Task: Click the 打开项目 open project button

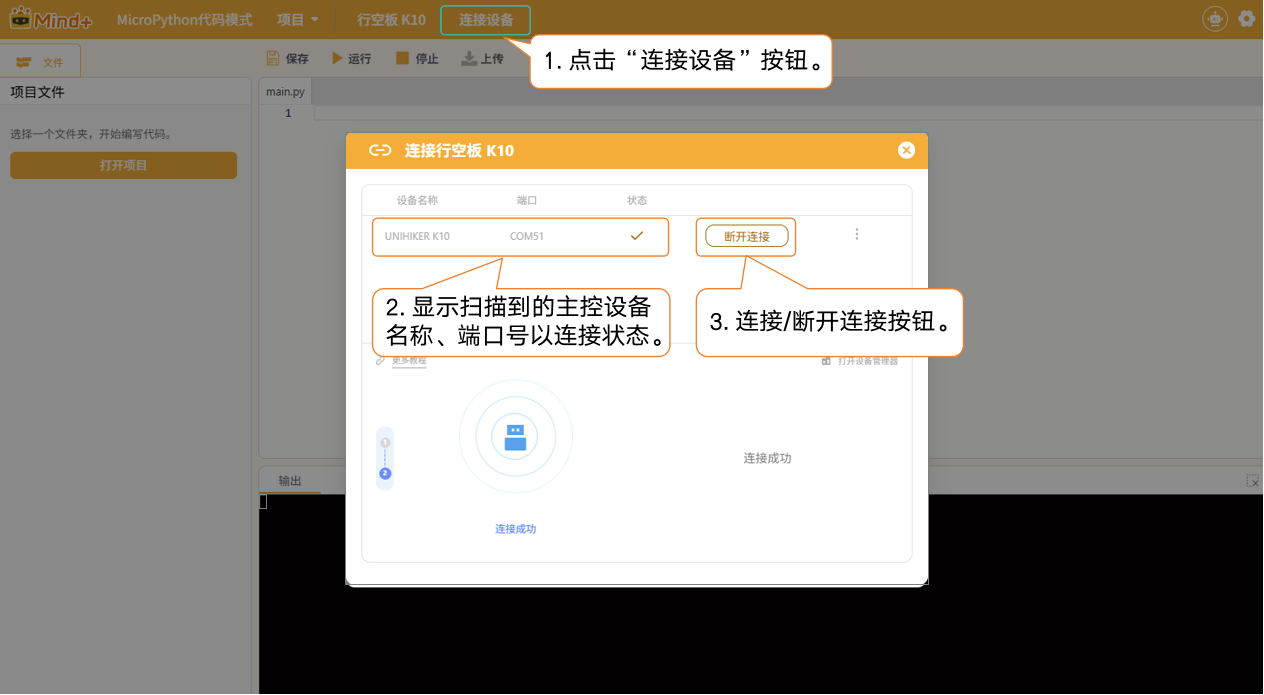Action: [x=123, y=166]
